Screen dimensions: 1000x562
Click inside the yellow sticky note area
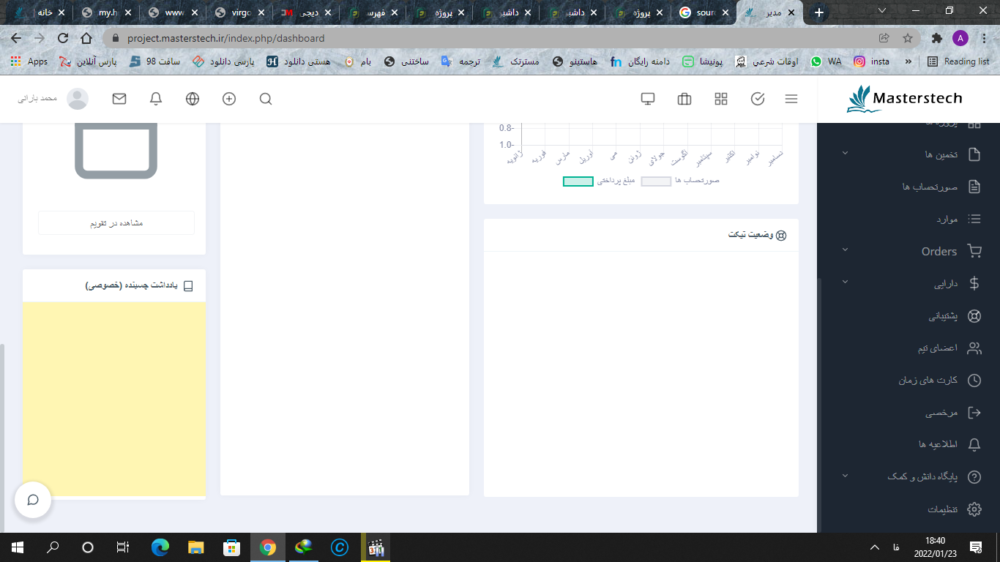point(114,398)
